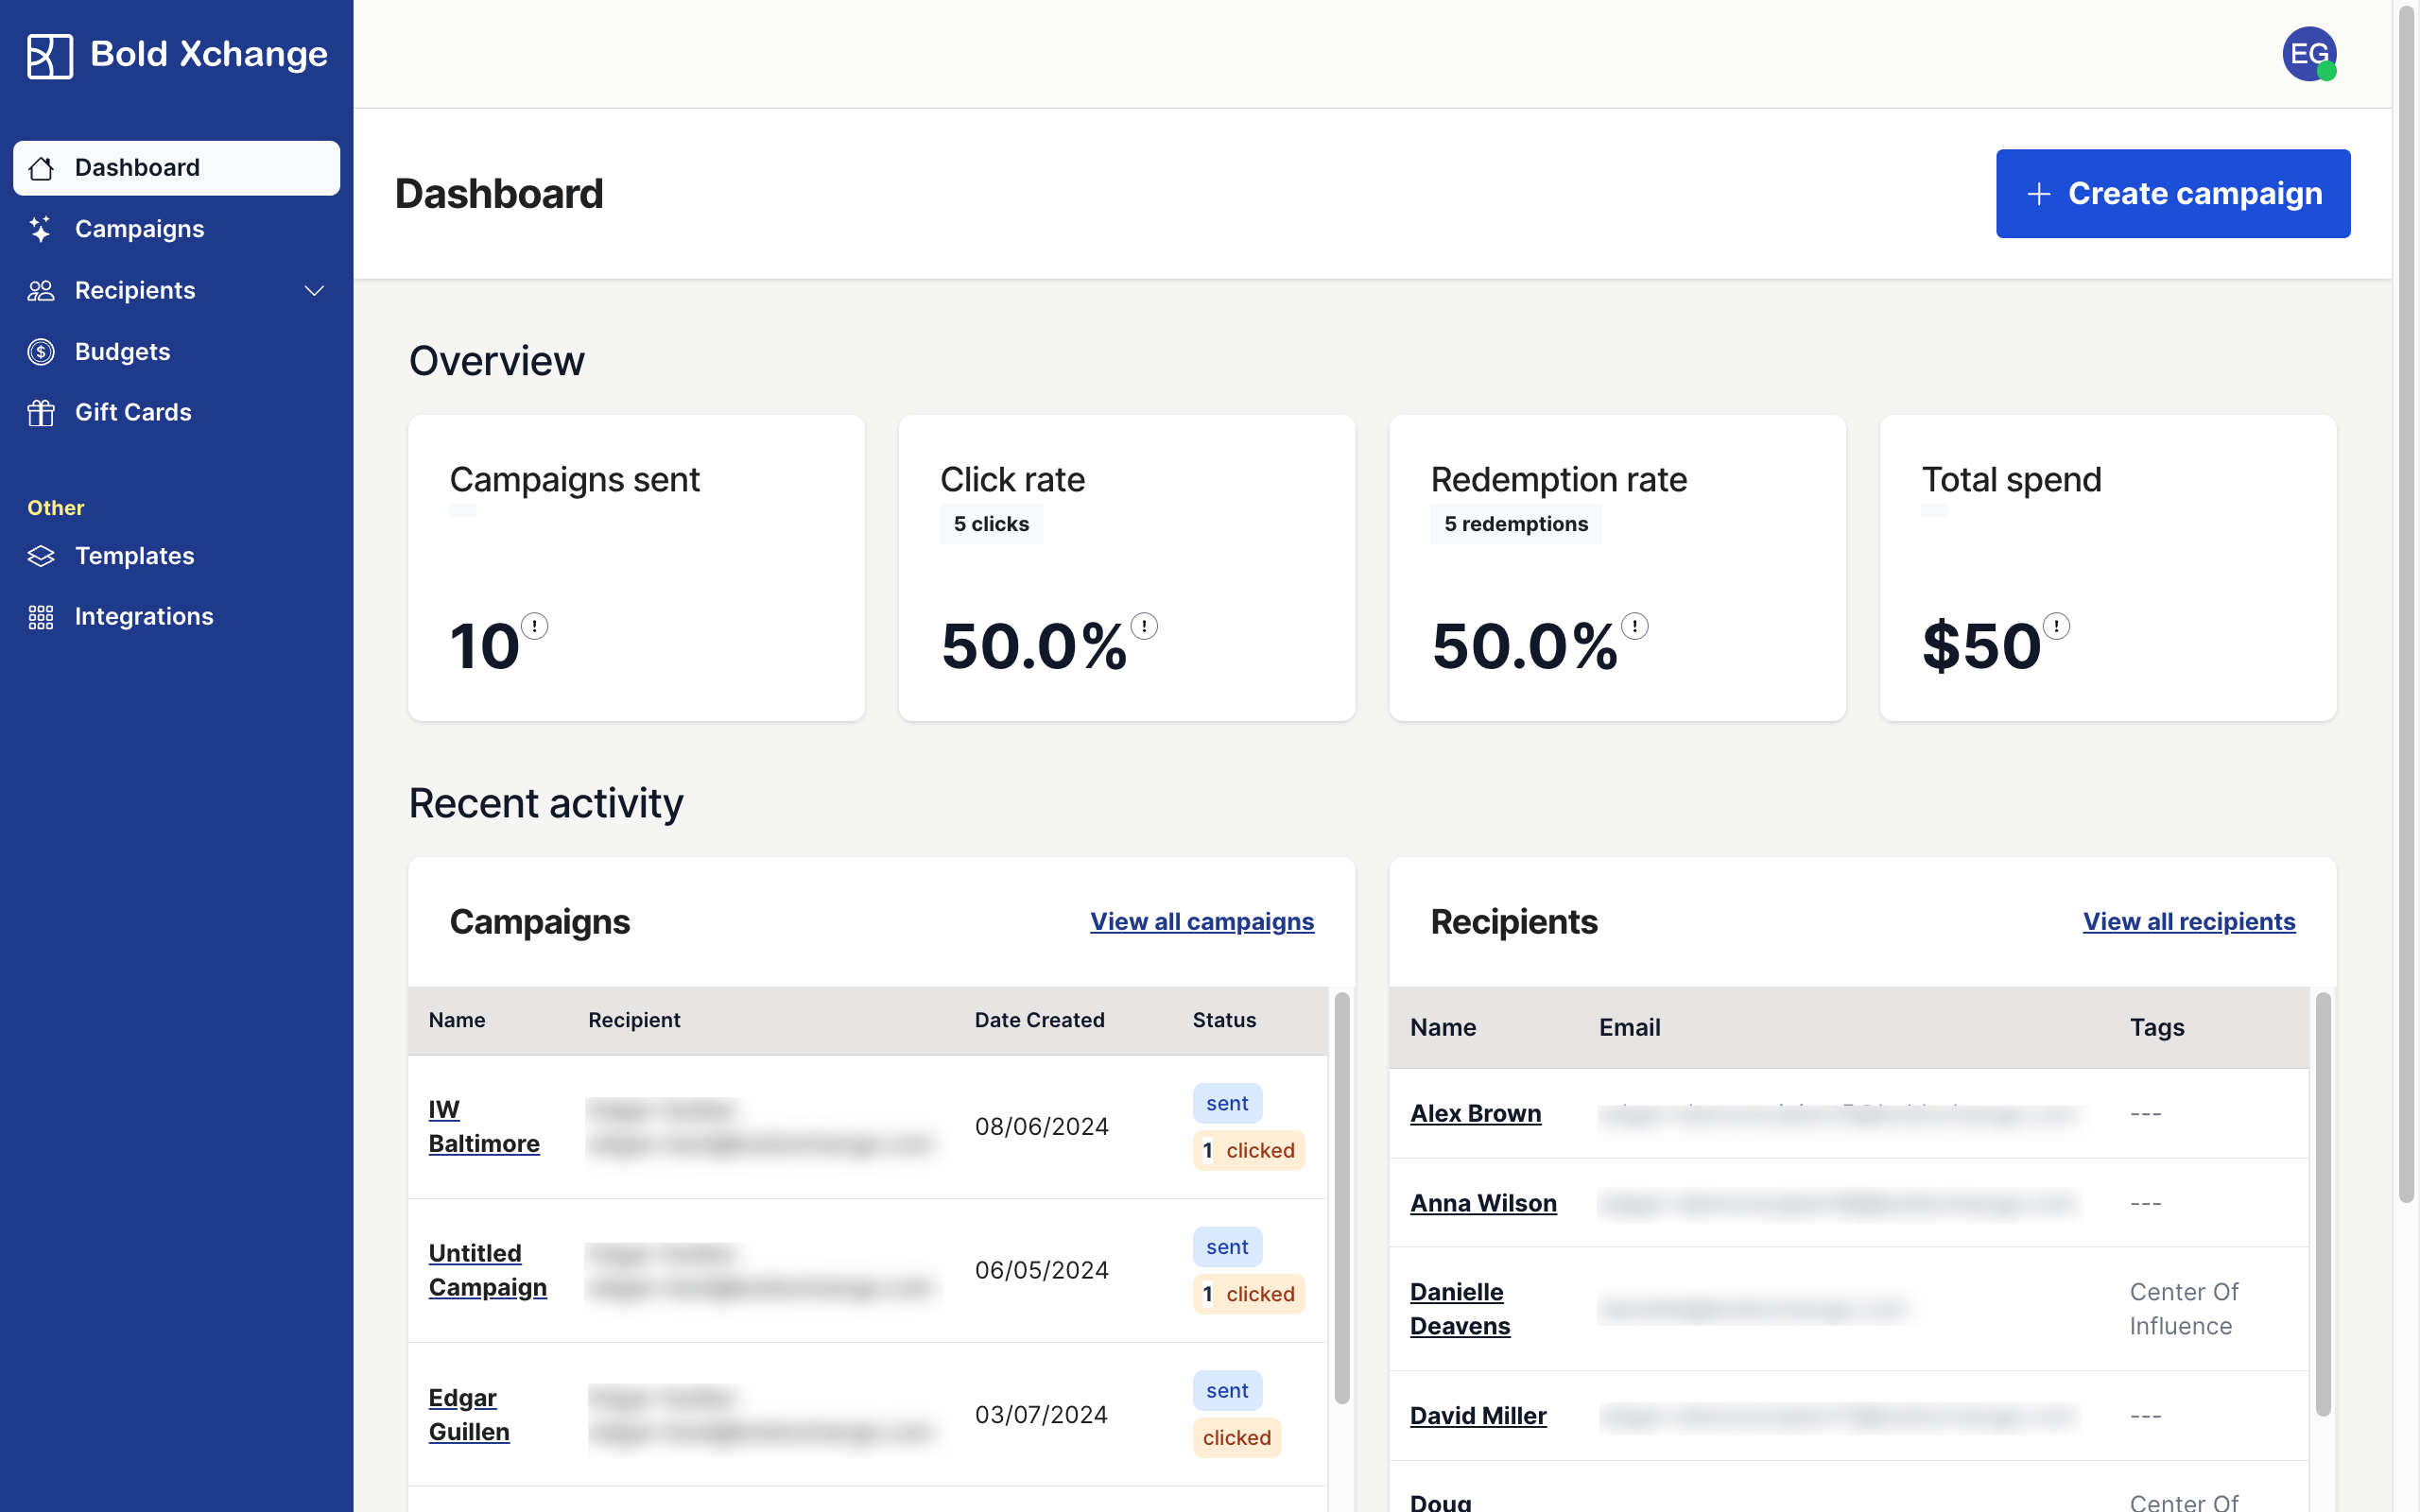The height and width of the screenshot is (1512, 2420).
Task: Open the View all campaigns link
Action: [x=1201, y=921]
